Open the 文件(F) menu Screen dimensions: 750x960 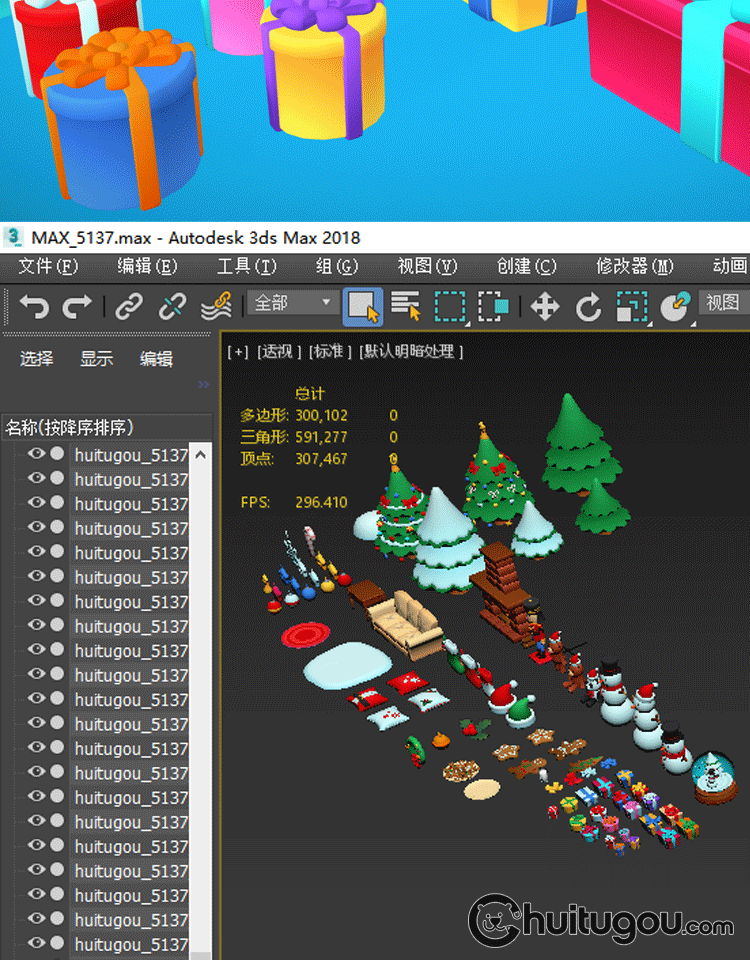tap(48, 266)
